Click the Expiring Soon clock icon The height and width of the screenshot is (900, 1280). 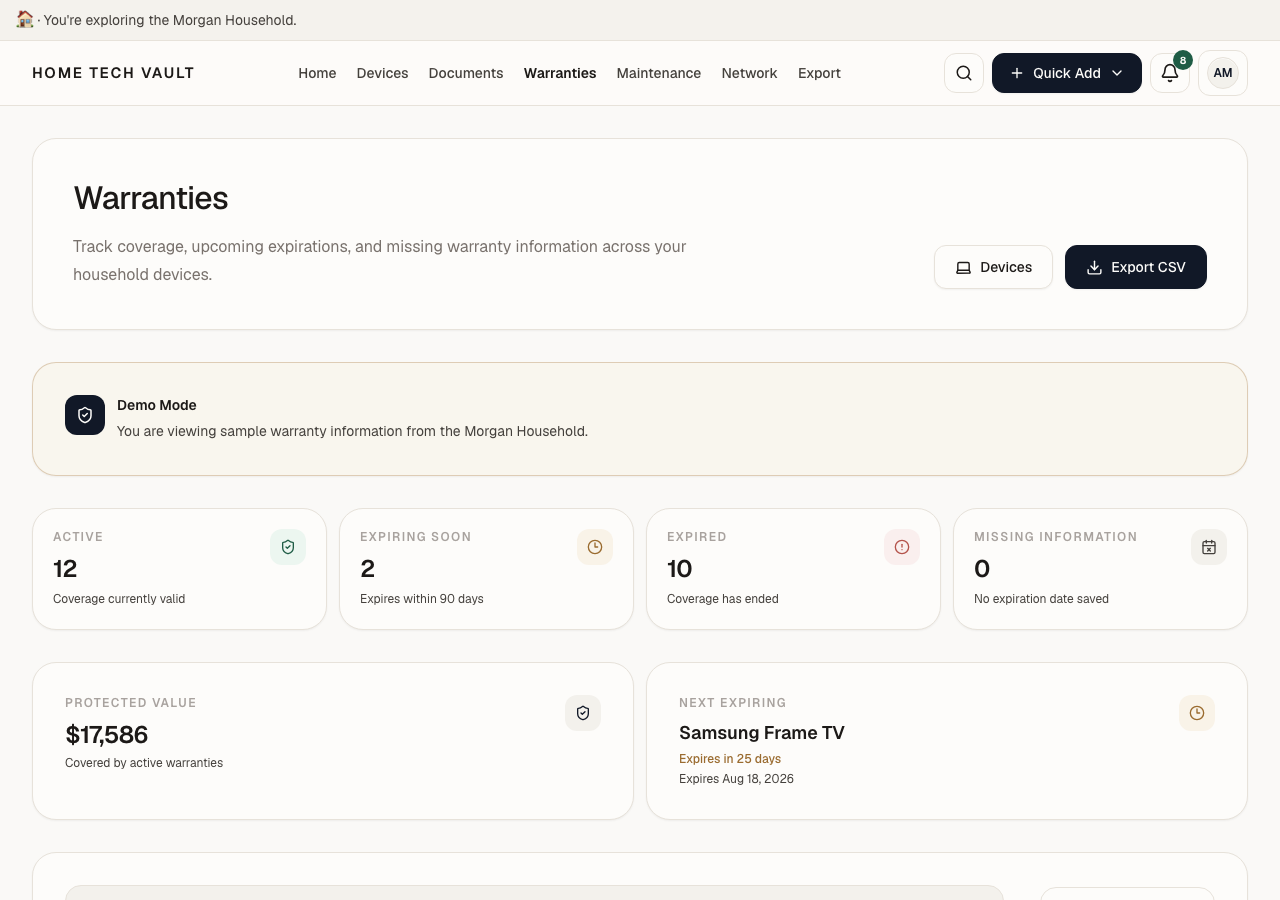pyautogui.click(x=595, y=547)
